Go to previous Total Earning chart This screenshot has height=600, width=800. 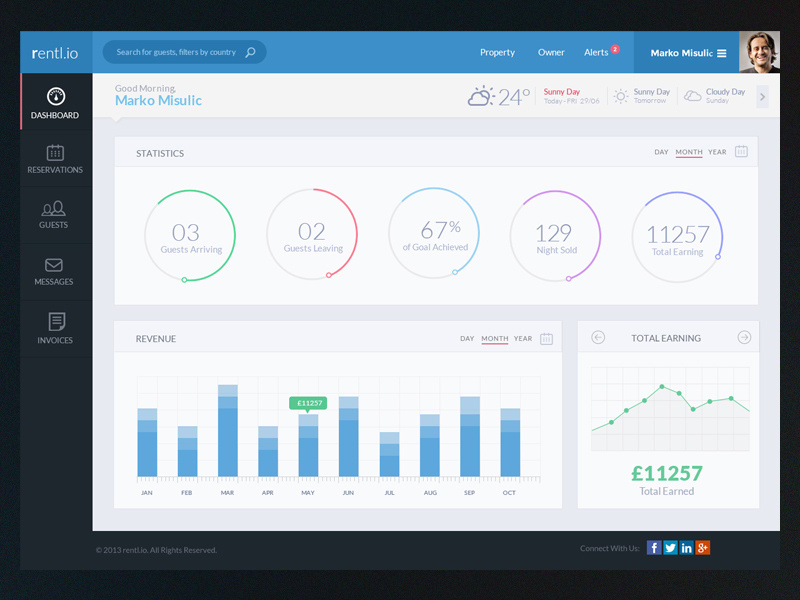[598, 337]
